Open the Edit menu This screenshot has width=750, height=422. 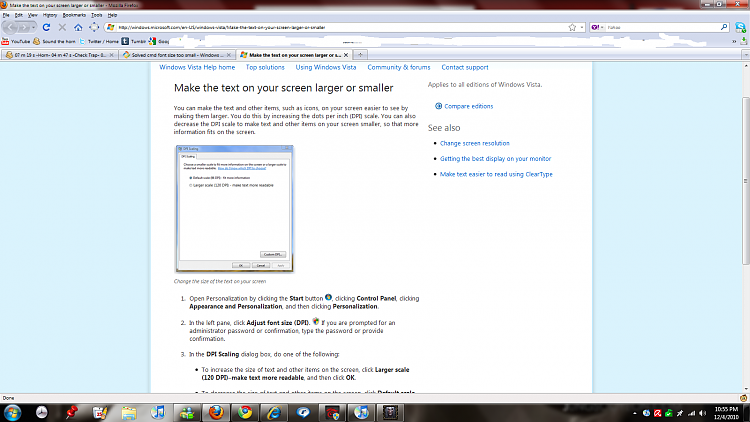pos(19,15)
